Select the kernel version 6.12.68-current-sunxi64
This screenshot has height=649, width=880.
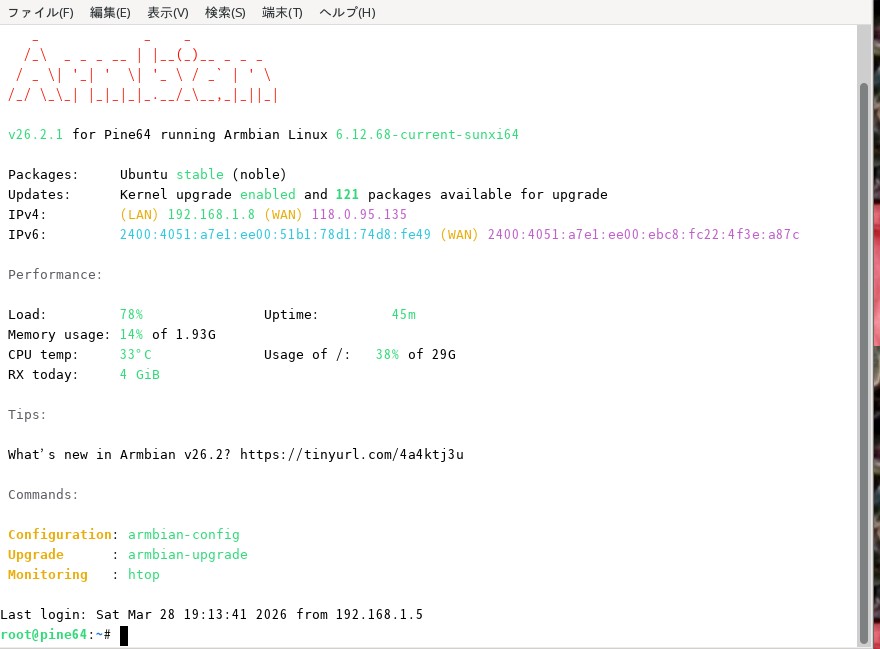click(428, 134)
